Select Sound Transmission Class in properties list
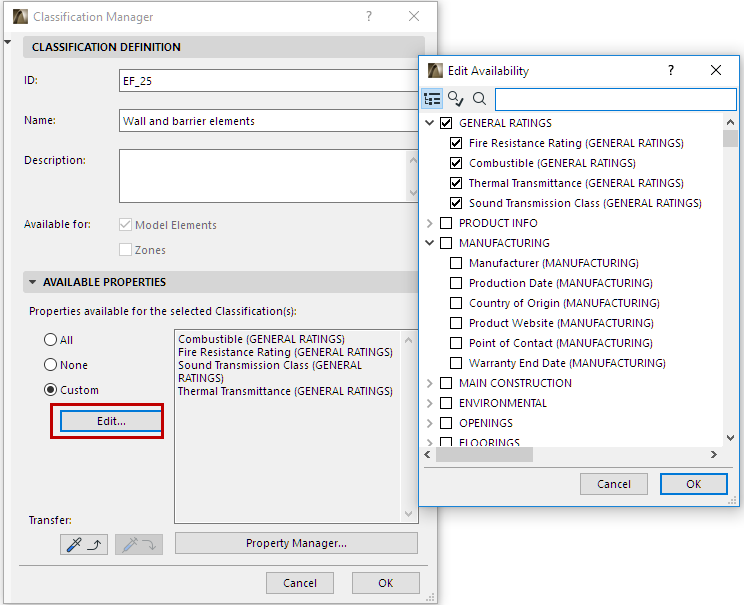Screen dimensions: 744x605 coord(270,372)
